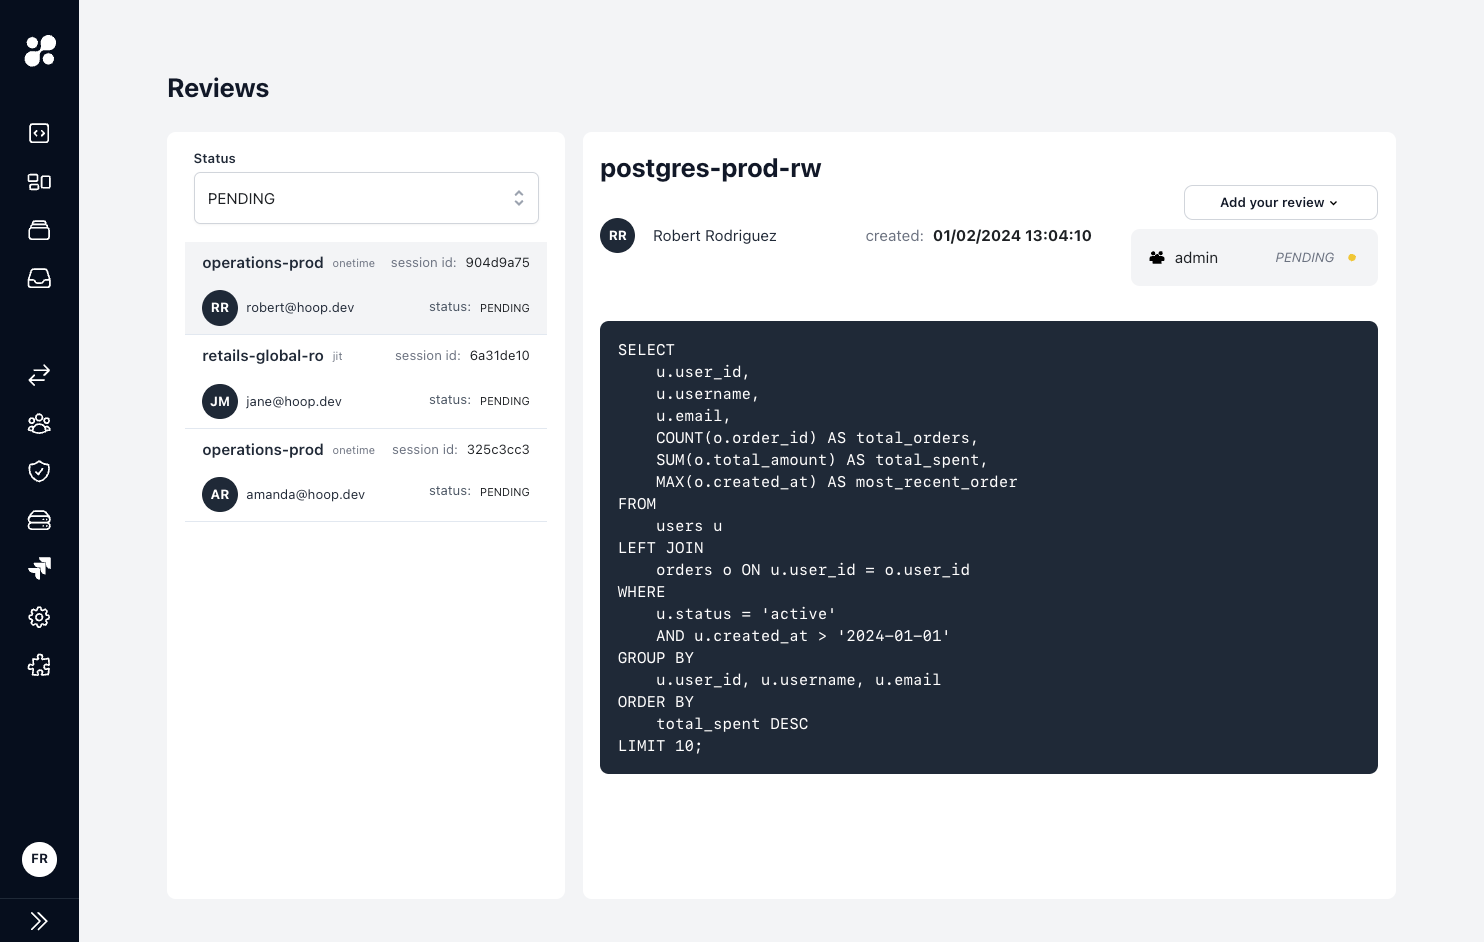Open the web terminal code icon in sidebar
This screenshot has height=942, width=1484.
pos(39,133)
